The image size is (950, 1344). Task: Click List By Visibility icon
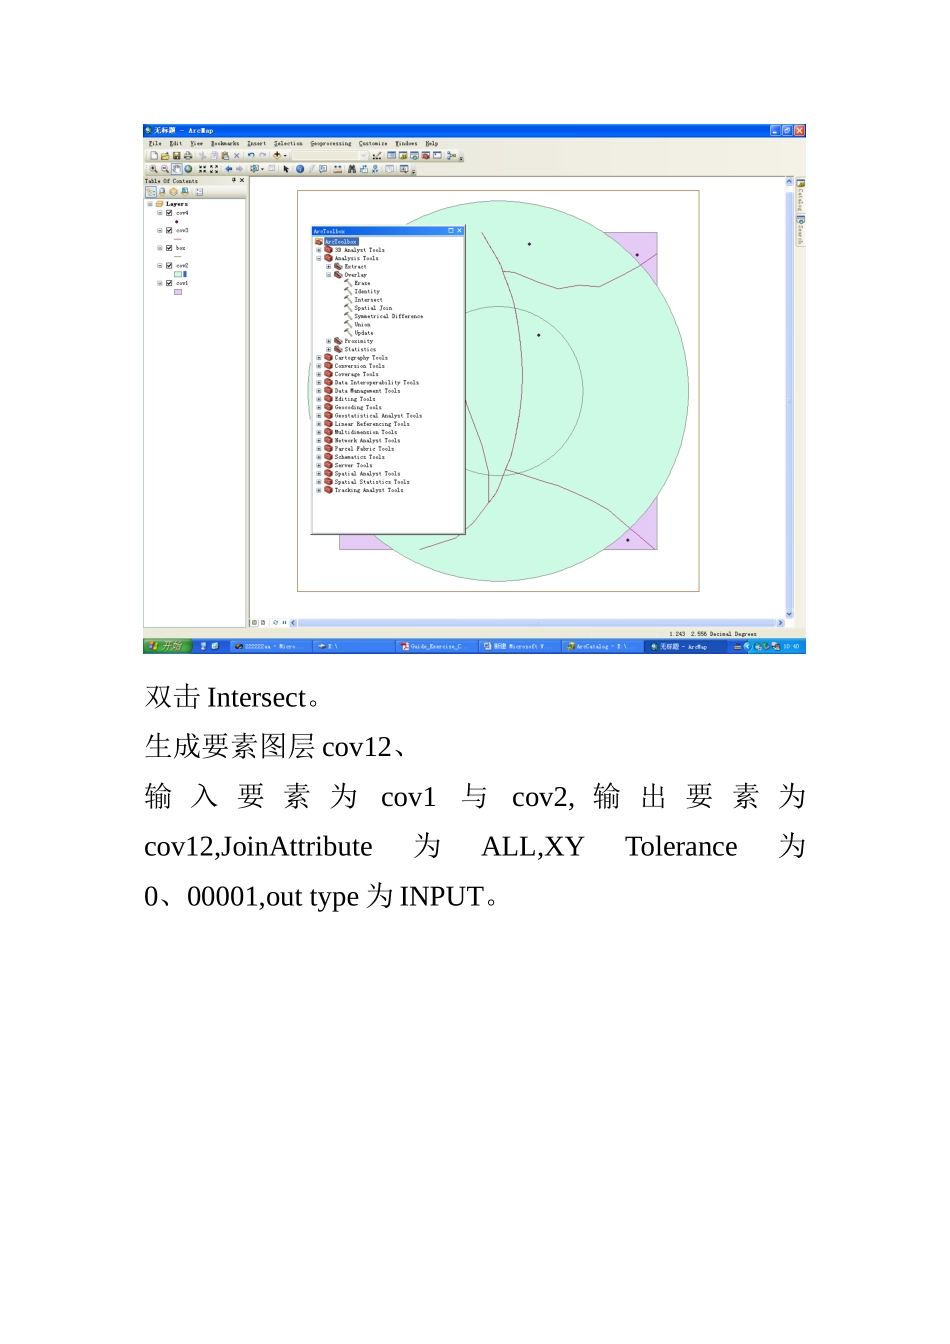tap(173, 191)
